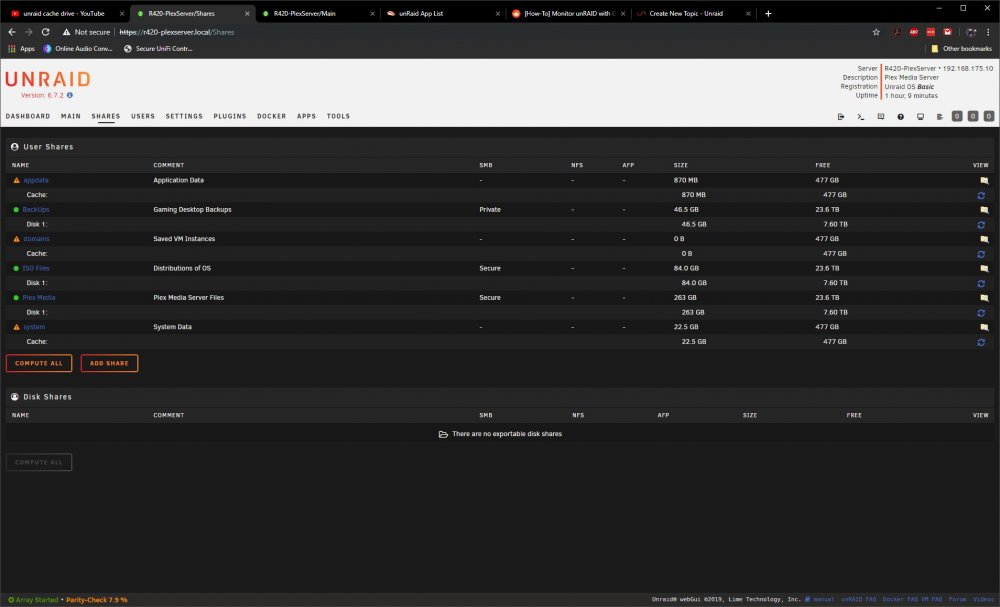The image size is (1000, 607).
Task: Open the BackUps share link
Action: click(x=36, y=210)
